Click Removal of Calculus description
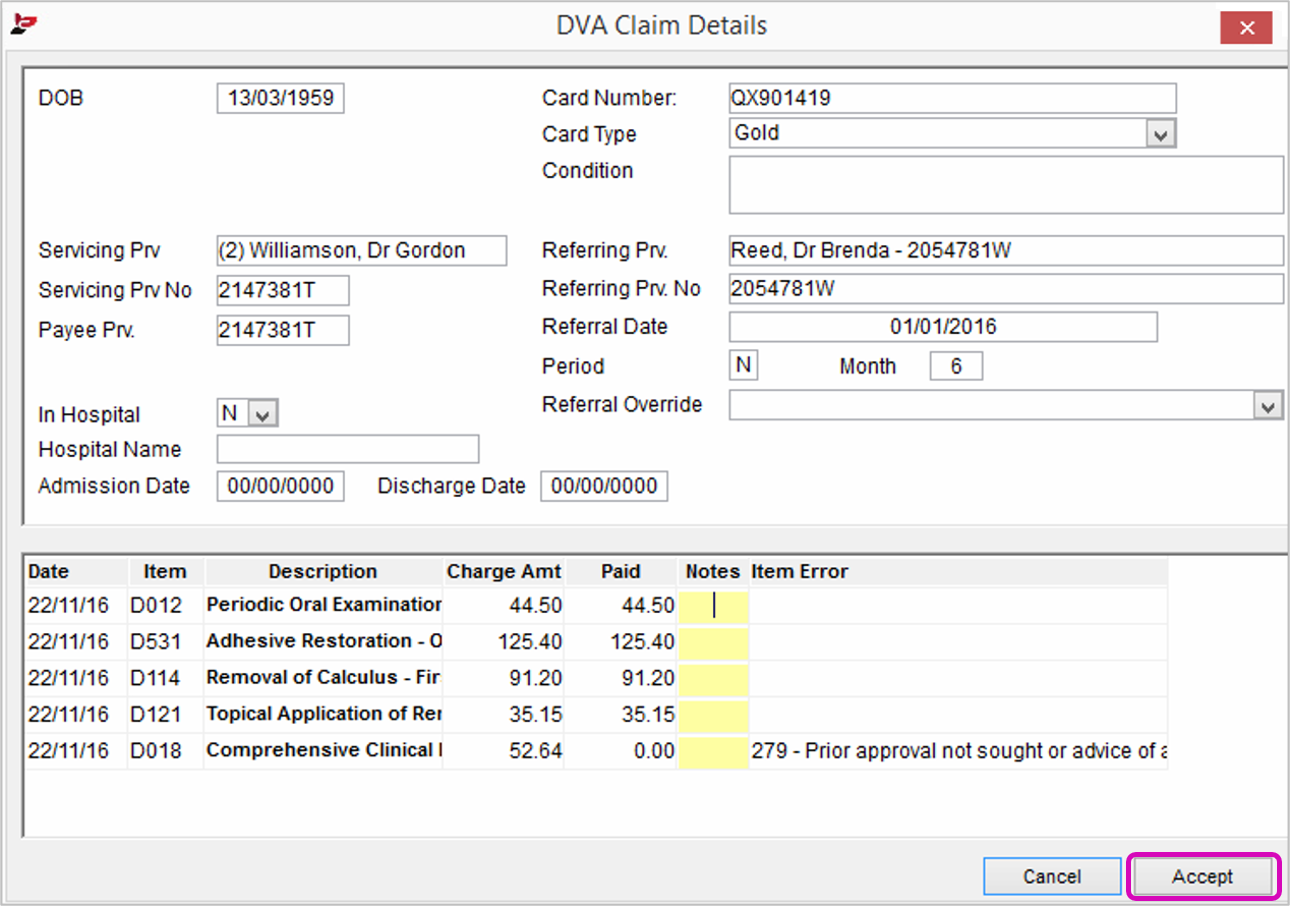This screenshot has width=1290, height=906. click(x=324, y=678)
